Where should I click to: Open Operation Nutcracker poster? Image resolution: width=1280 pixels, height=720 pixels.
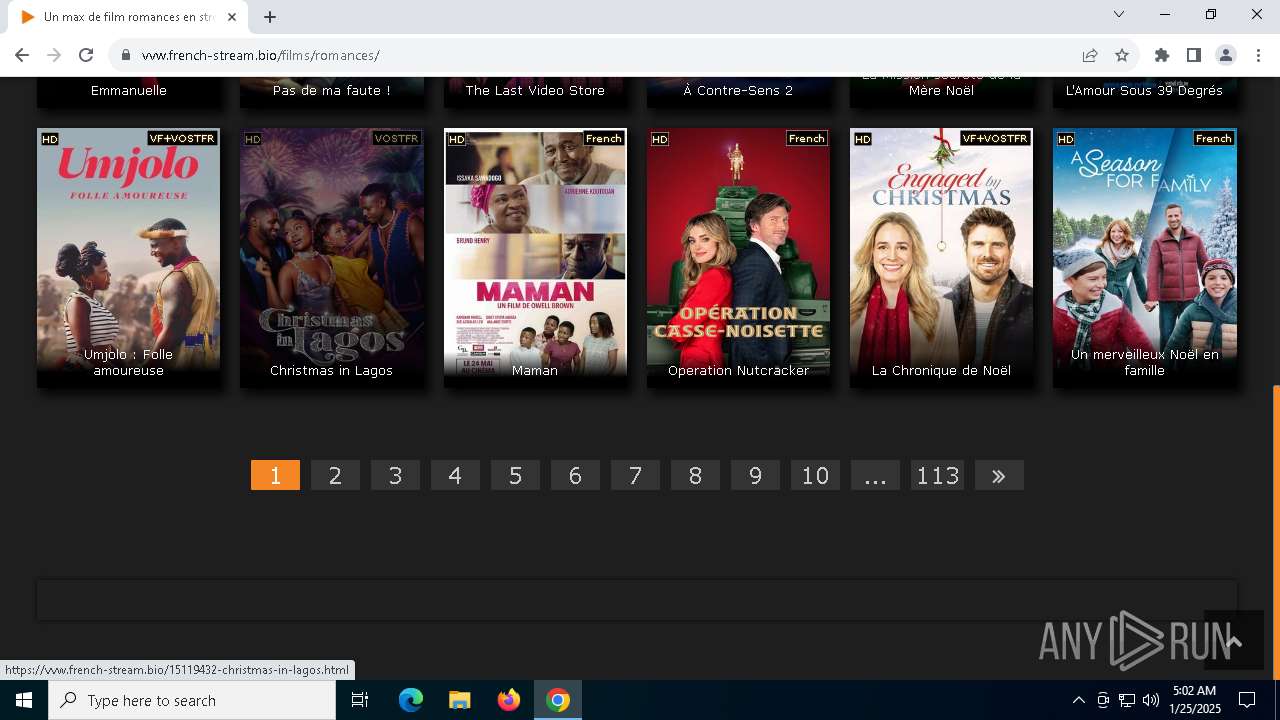click(x=738, y=258)
